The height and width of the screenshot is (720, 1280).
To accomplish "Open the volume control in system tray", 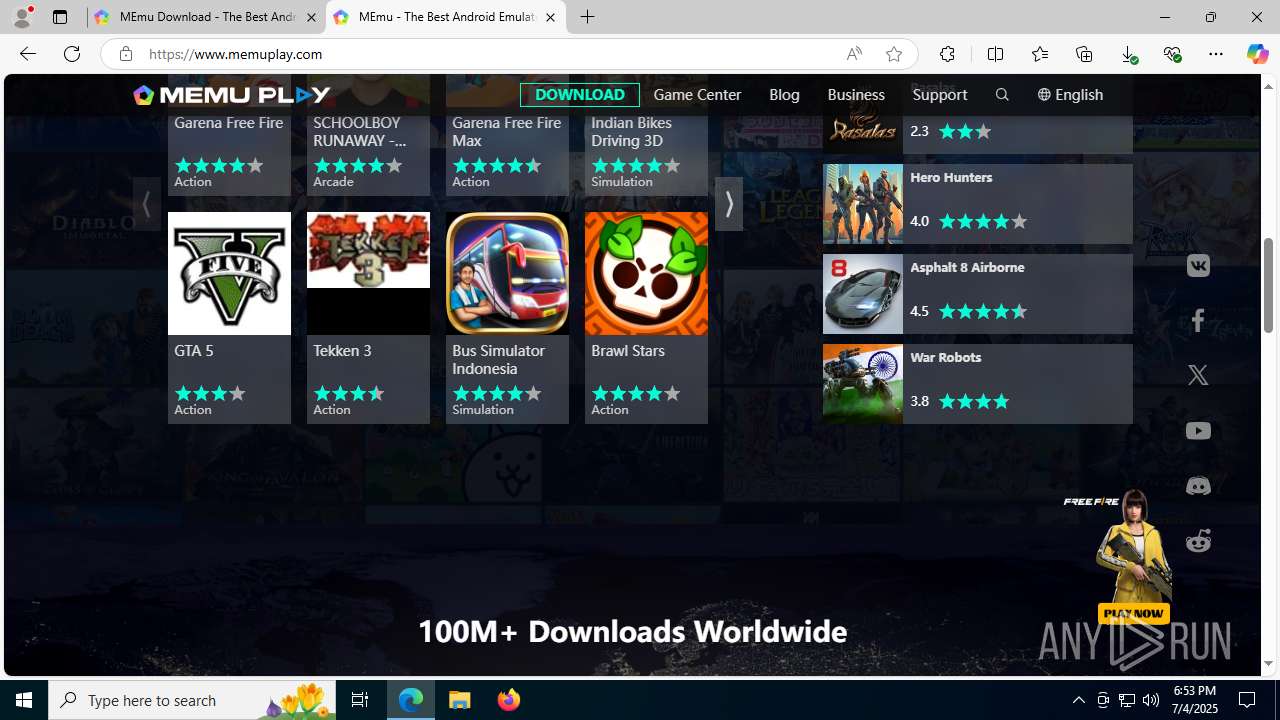I will (x=1151, y=700).
